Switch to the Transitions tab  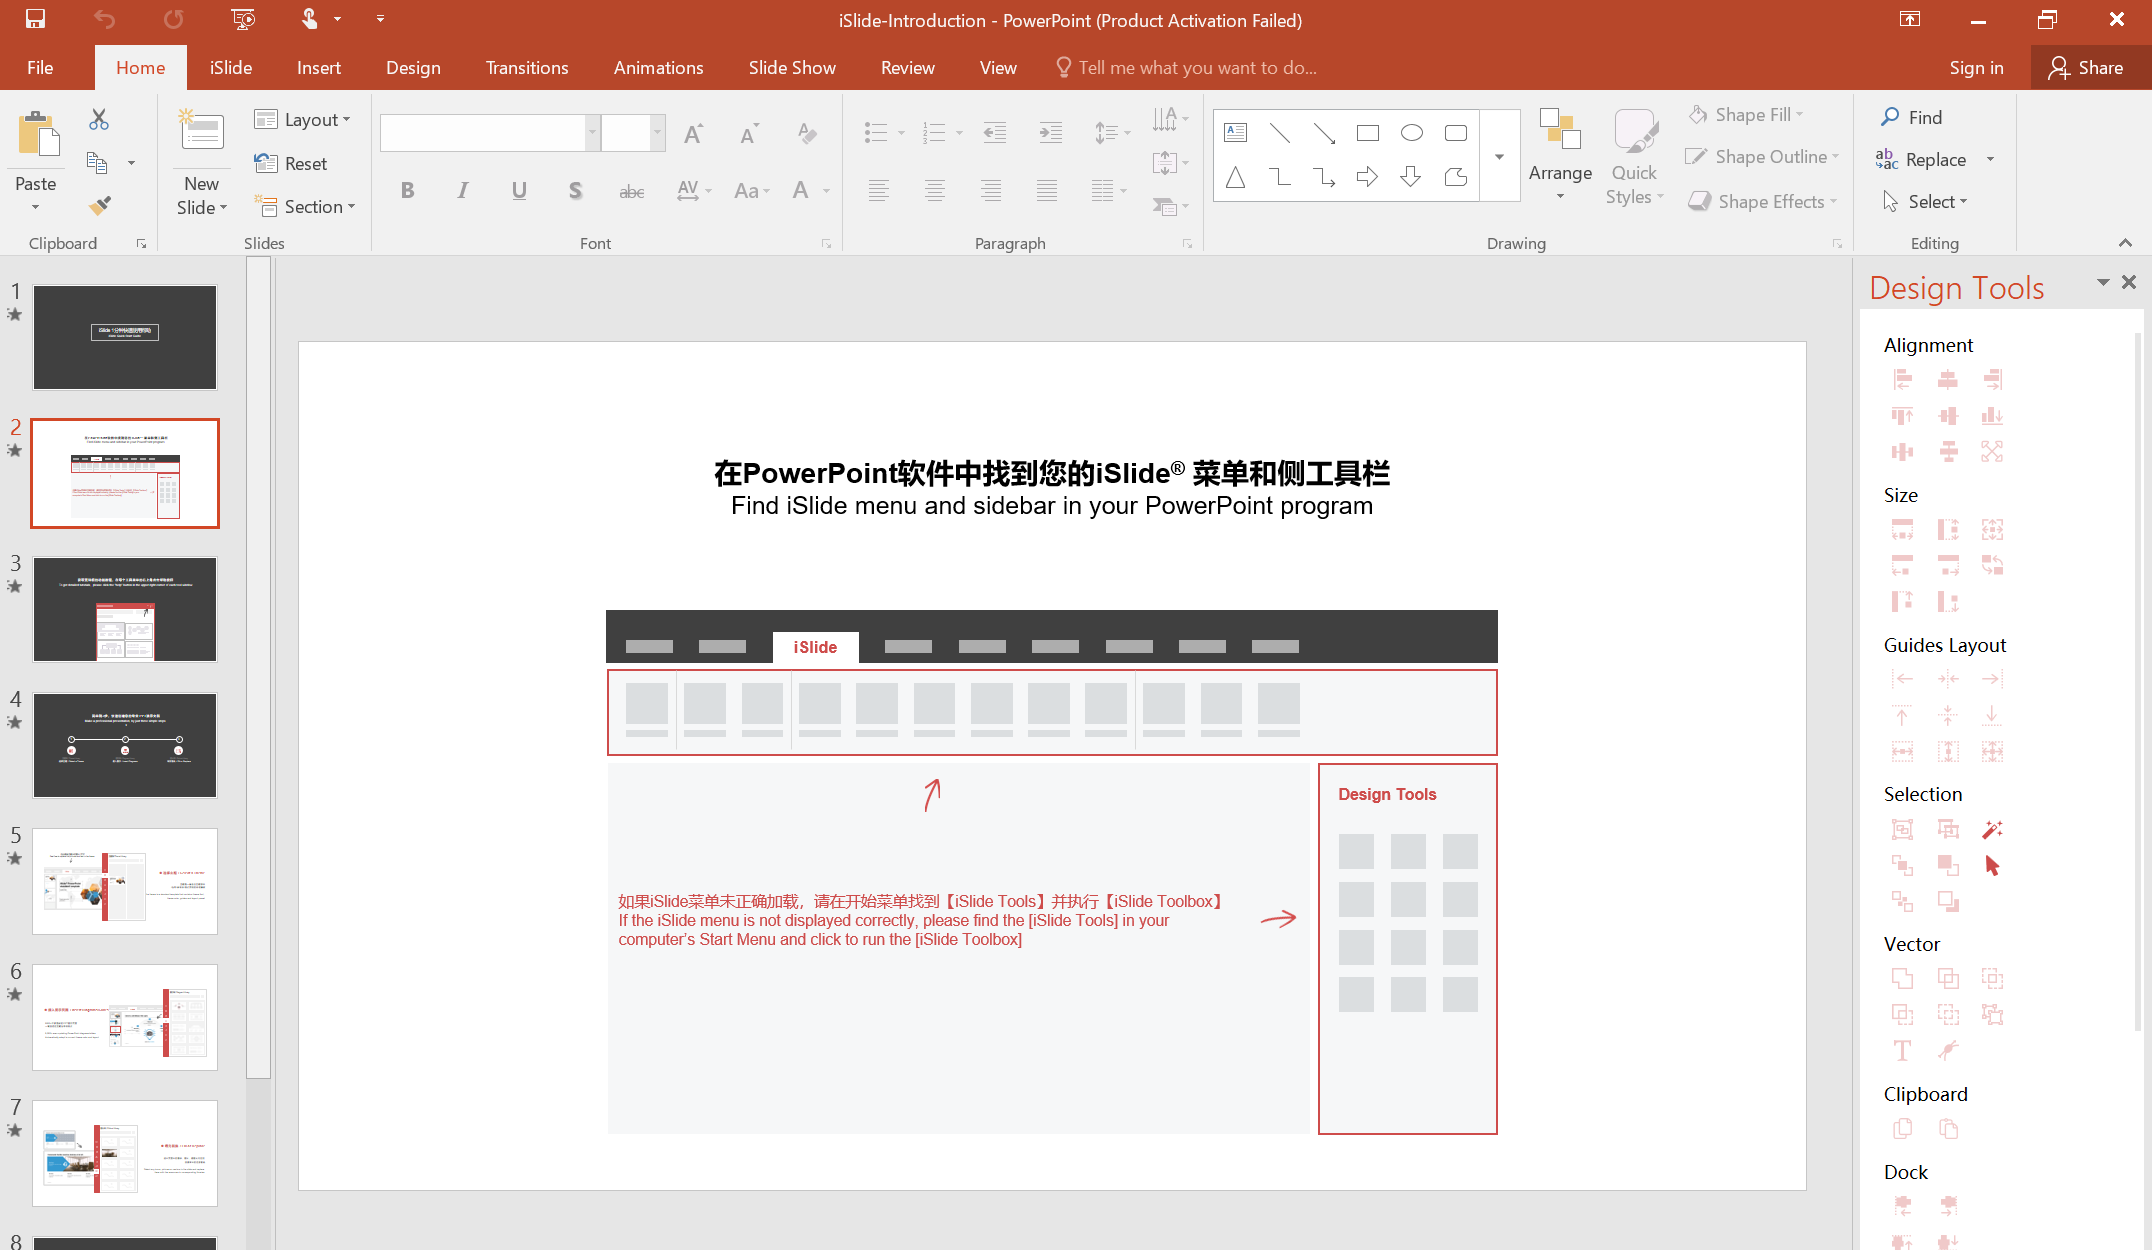point(527,68)
